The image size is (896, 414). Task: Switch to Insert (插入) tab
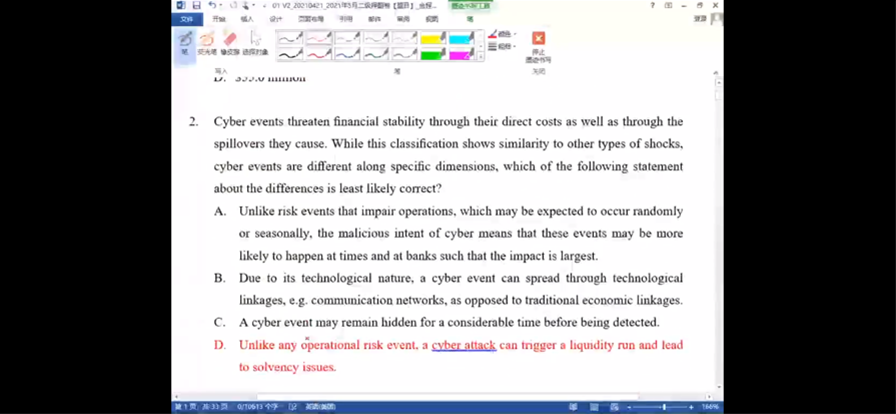247,19
